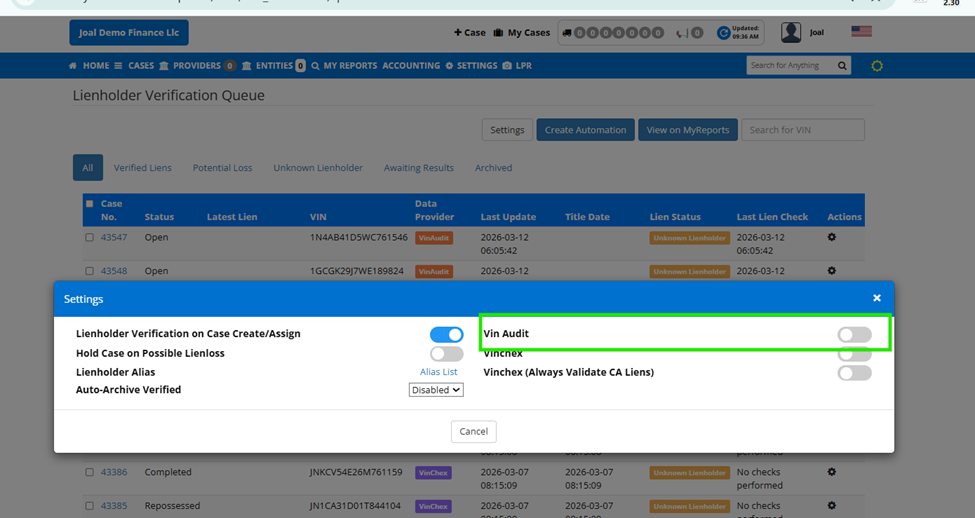Click VinAudit badge for case 43548
Viewport: 975px width, 518px height.
(433, 271)
